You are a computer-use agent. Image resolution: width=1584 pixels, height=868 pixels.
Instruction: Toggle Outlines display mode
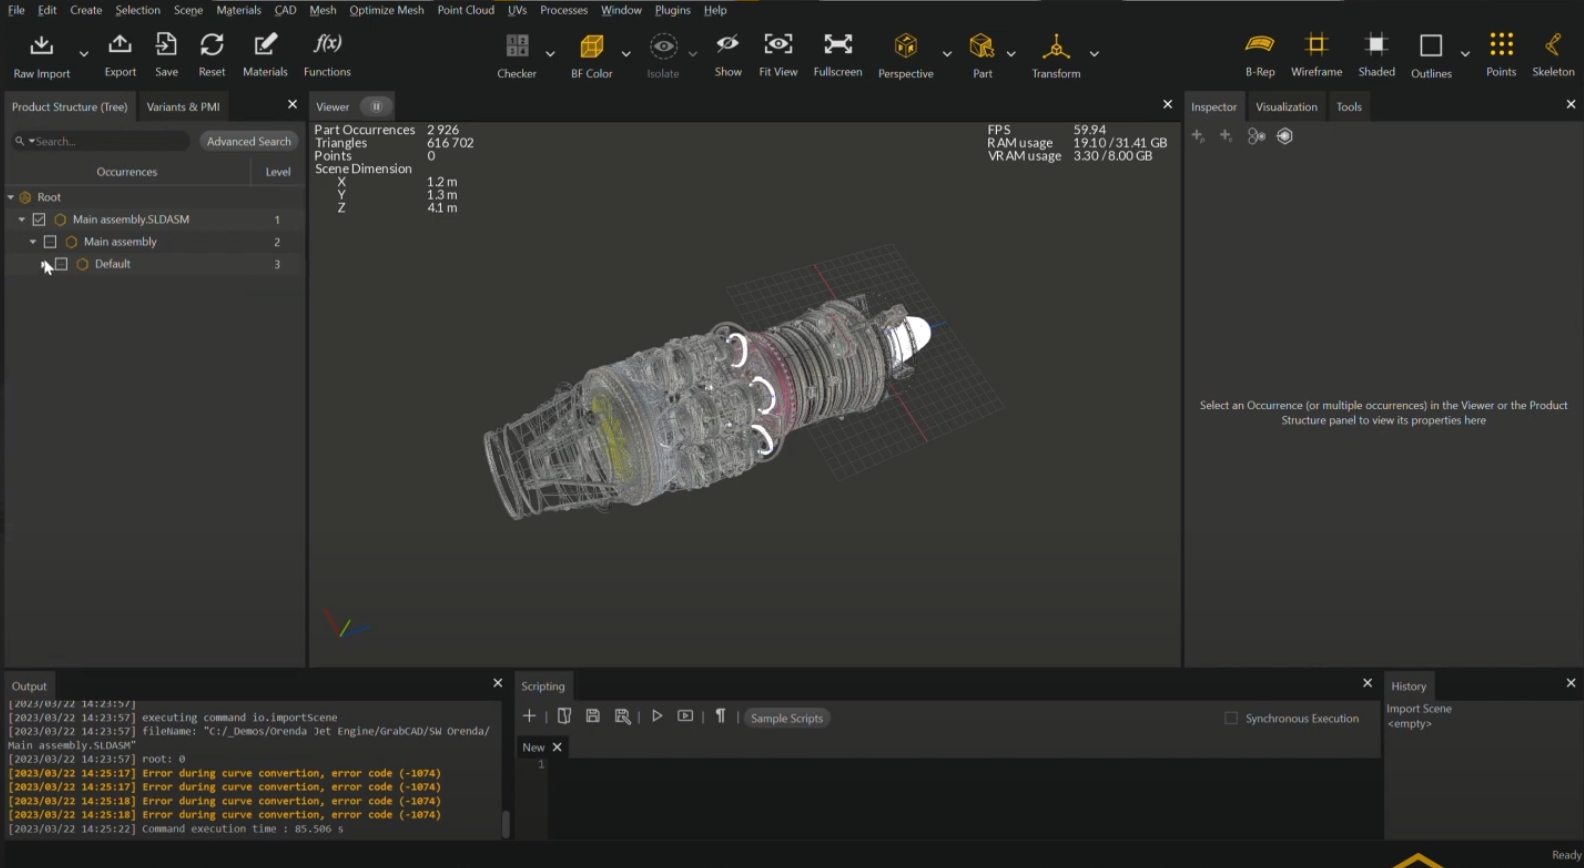click(x=1431, y=46)
